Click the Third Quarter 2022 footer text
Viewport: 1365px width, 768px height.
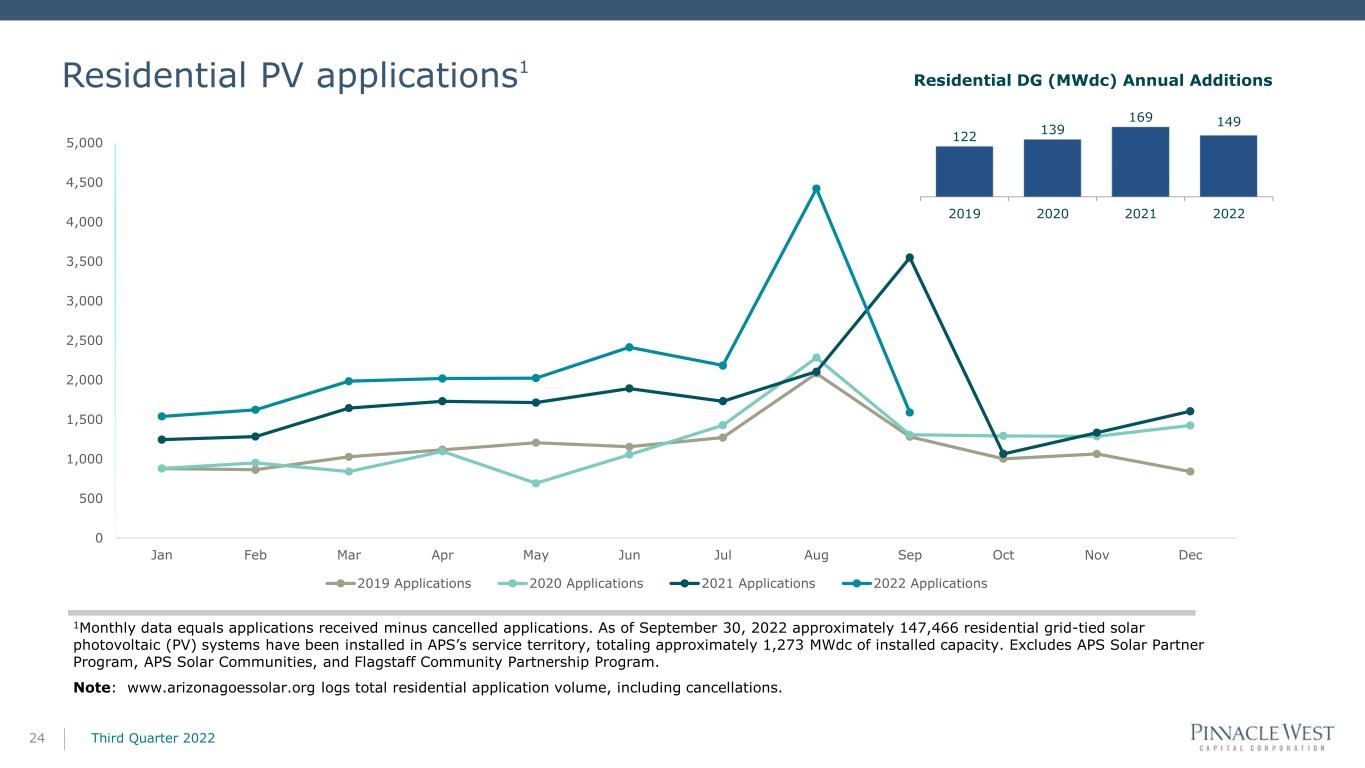[153, 738]
